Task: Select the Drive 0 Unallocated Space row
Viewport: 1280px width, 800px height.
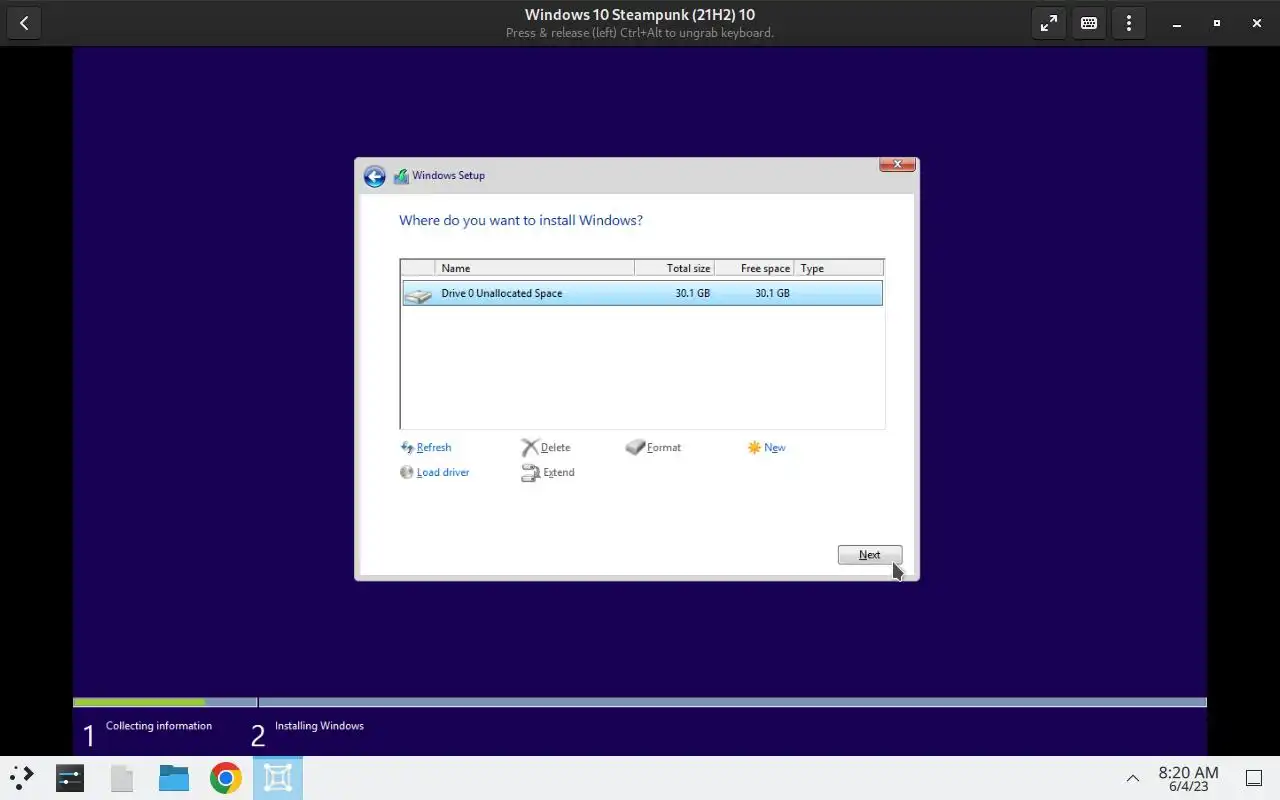Action: [x=642, y=293]
